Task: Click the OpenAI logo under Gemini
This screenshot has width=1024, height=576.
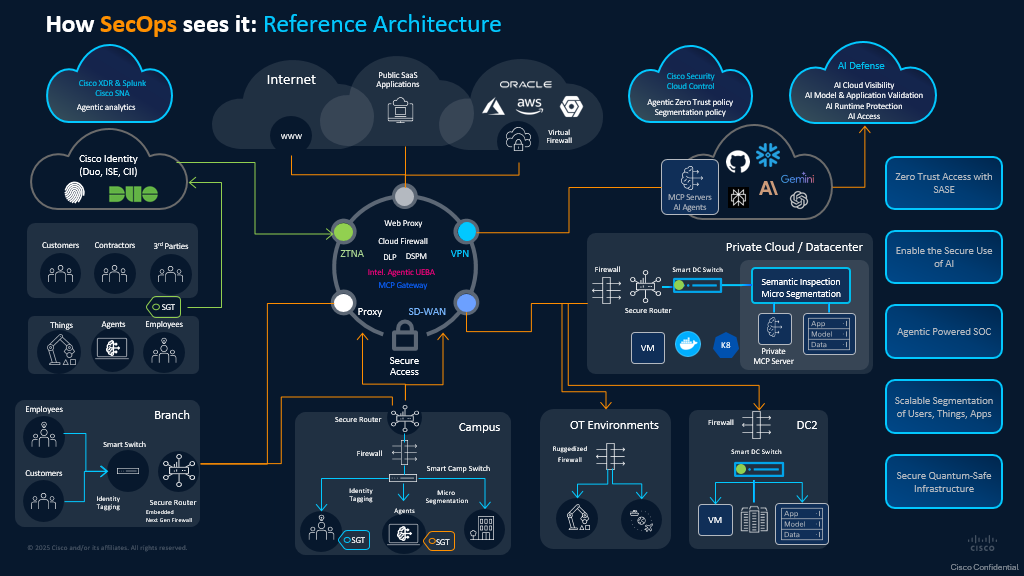Action: [799, 200]
